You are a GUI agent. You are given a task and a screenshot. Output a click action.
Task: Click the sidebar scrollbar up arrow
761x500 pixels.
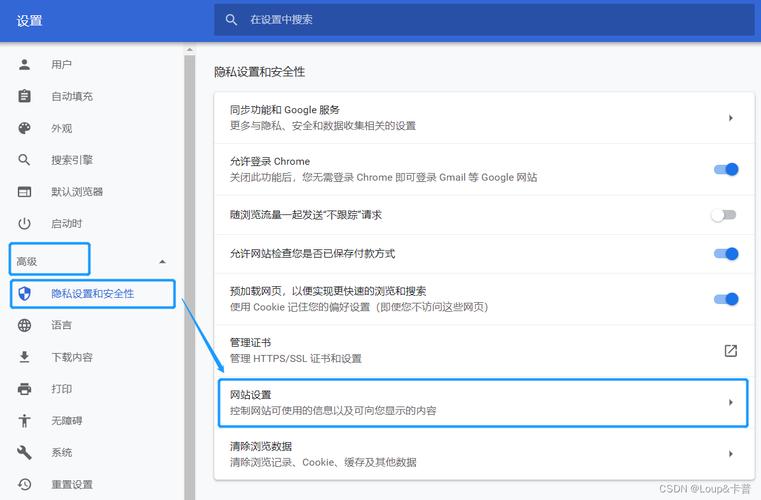tap(190, 50)
